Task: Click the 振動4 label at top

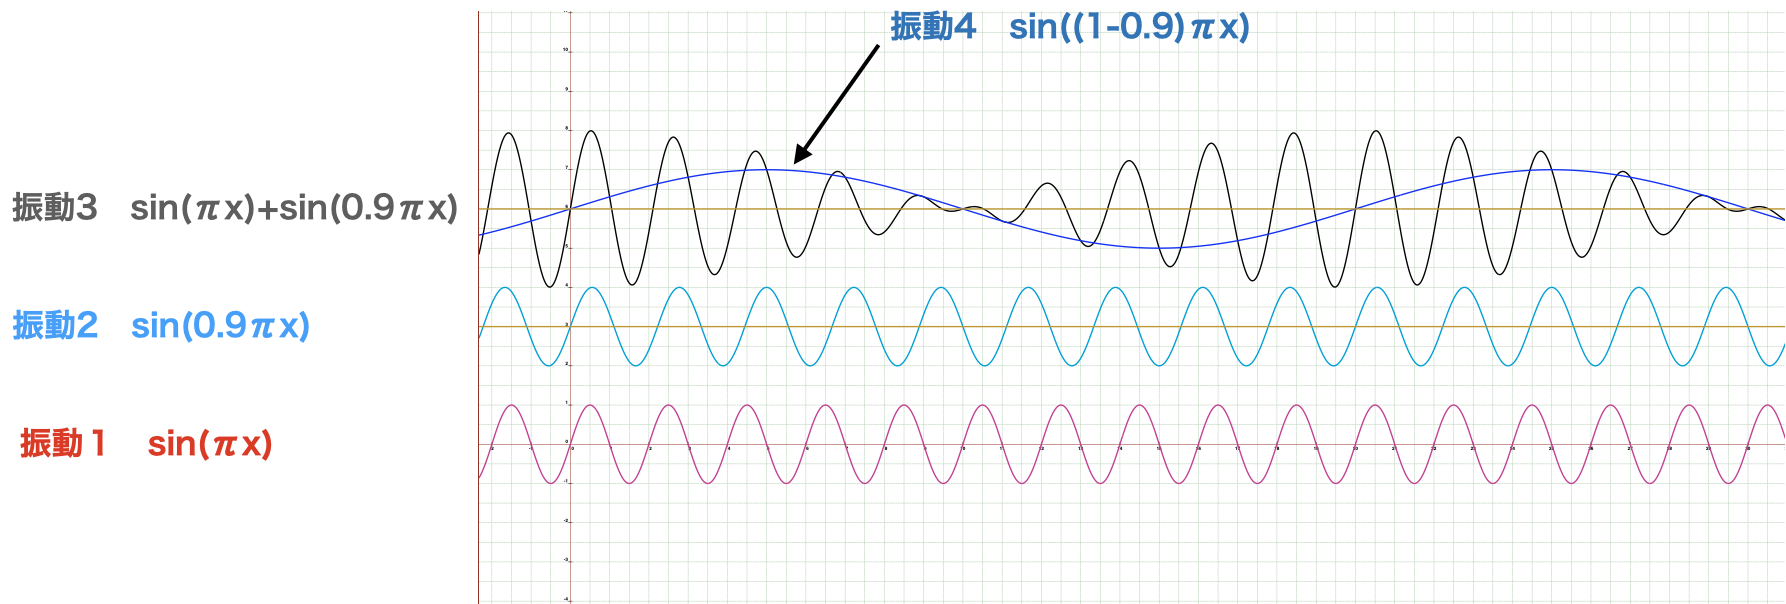Action: (932, 27)
